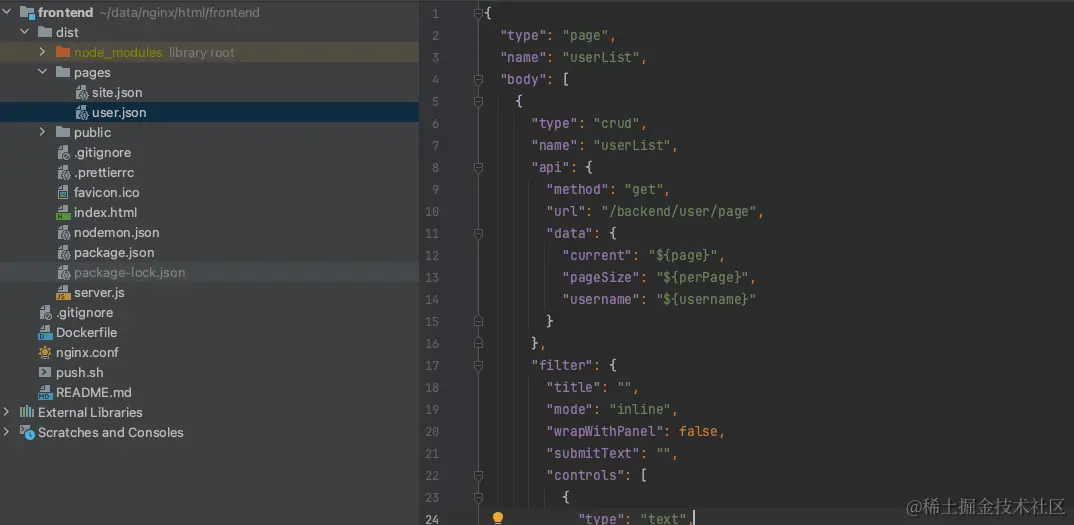Viewport: 1074px width, 525px height.
Task: Click the favicon.ico image file icon
Action: [63, 193]
